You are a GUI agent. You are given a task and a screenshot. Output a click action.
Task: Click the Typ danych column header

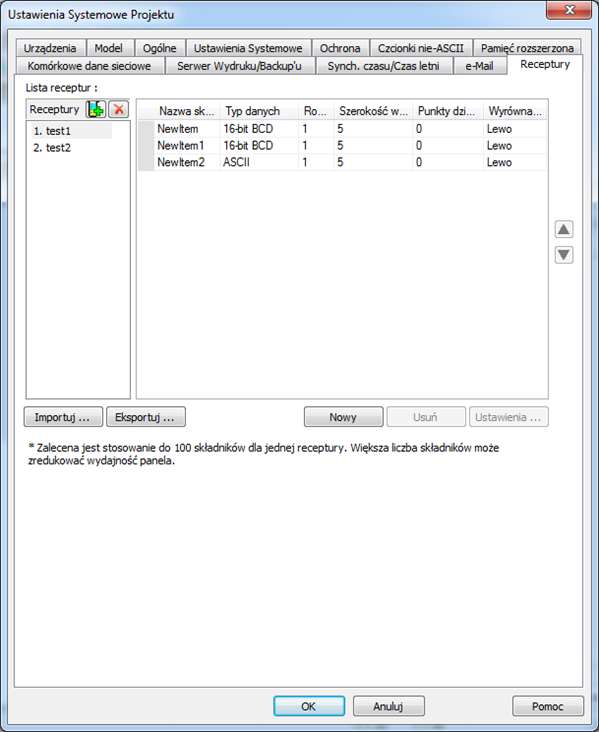259,111
